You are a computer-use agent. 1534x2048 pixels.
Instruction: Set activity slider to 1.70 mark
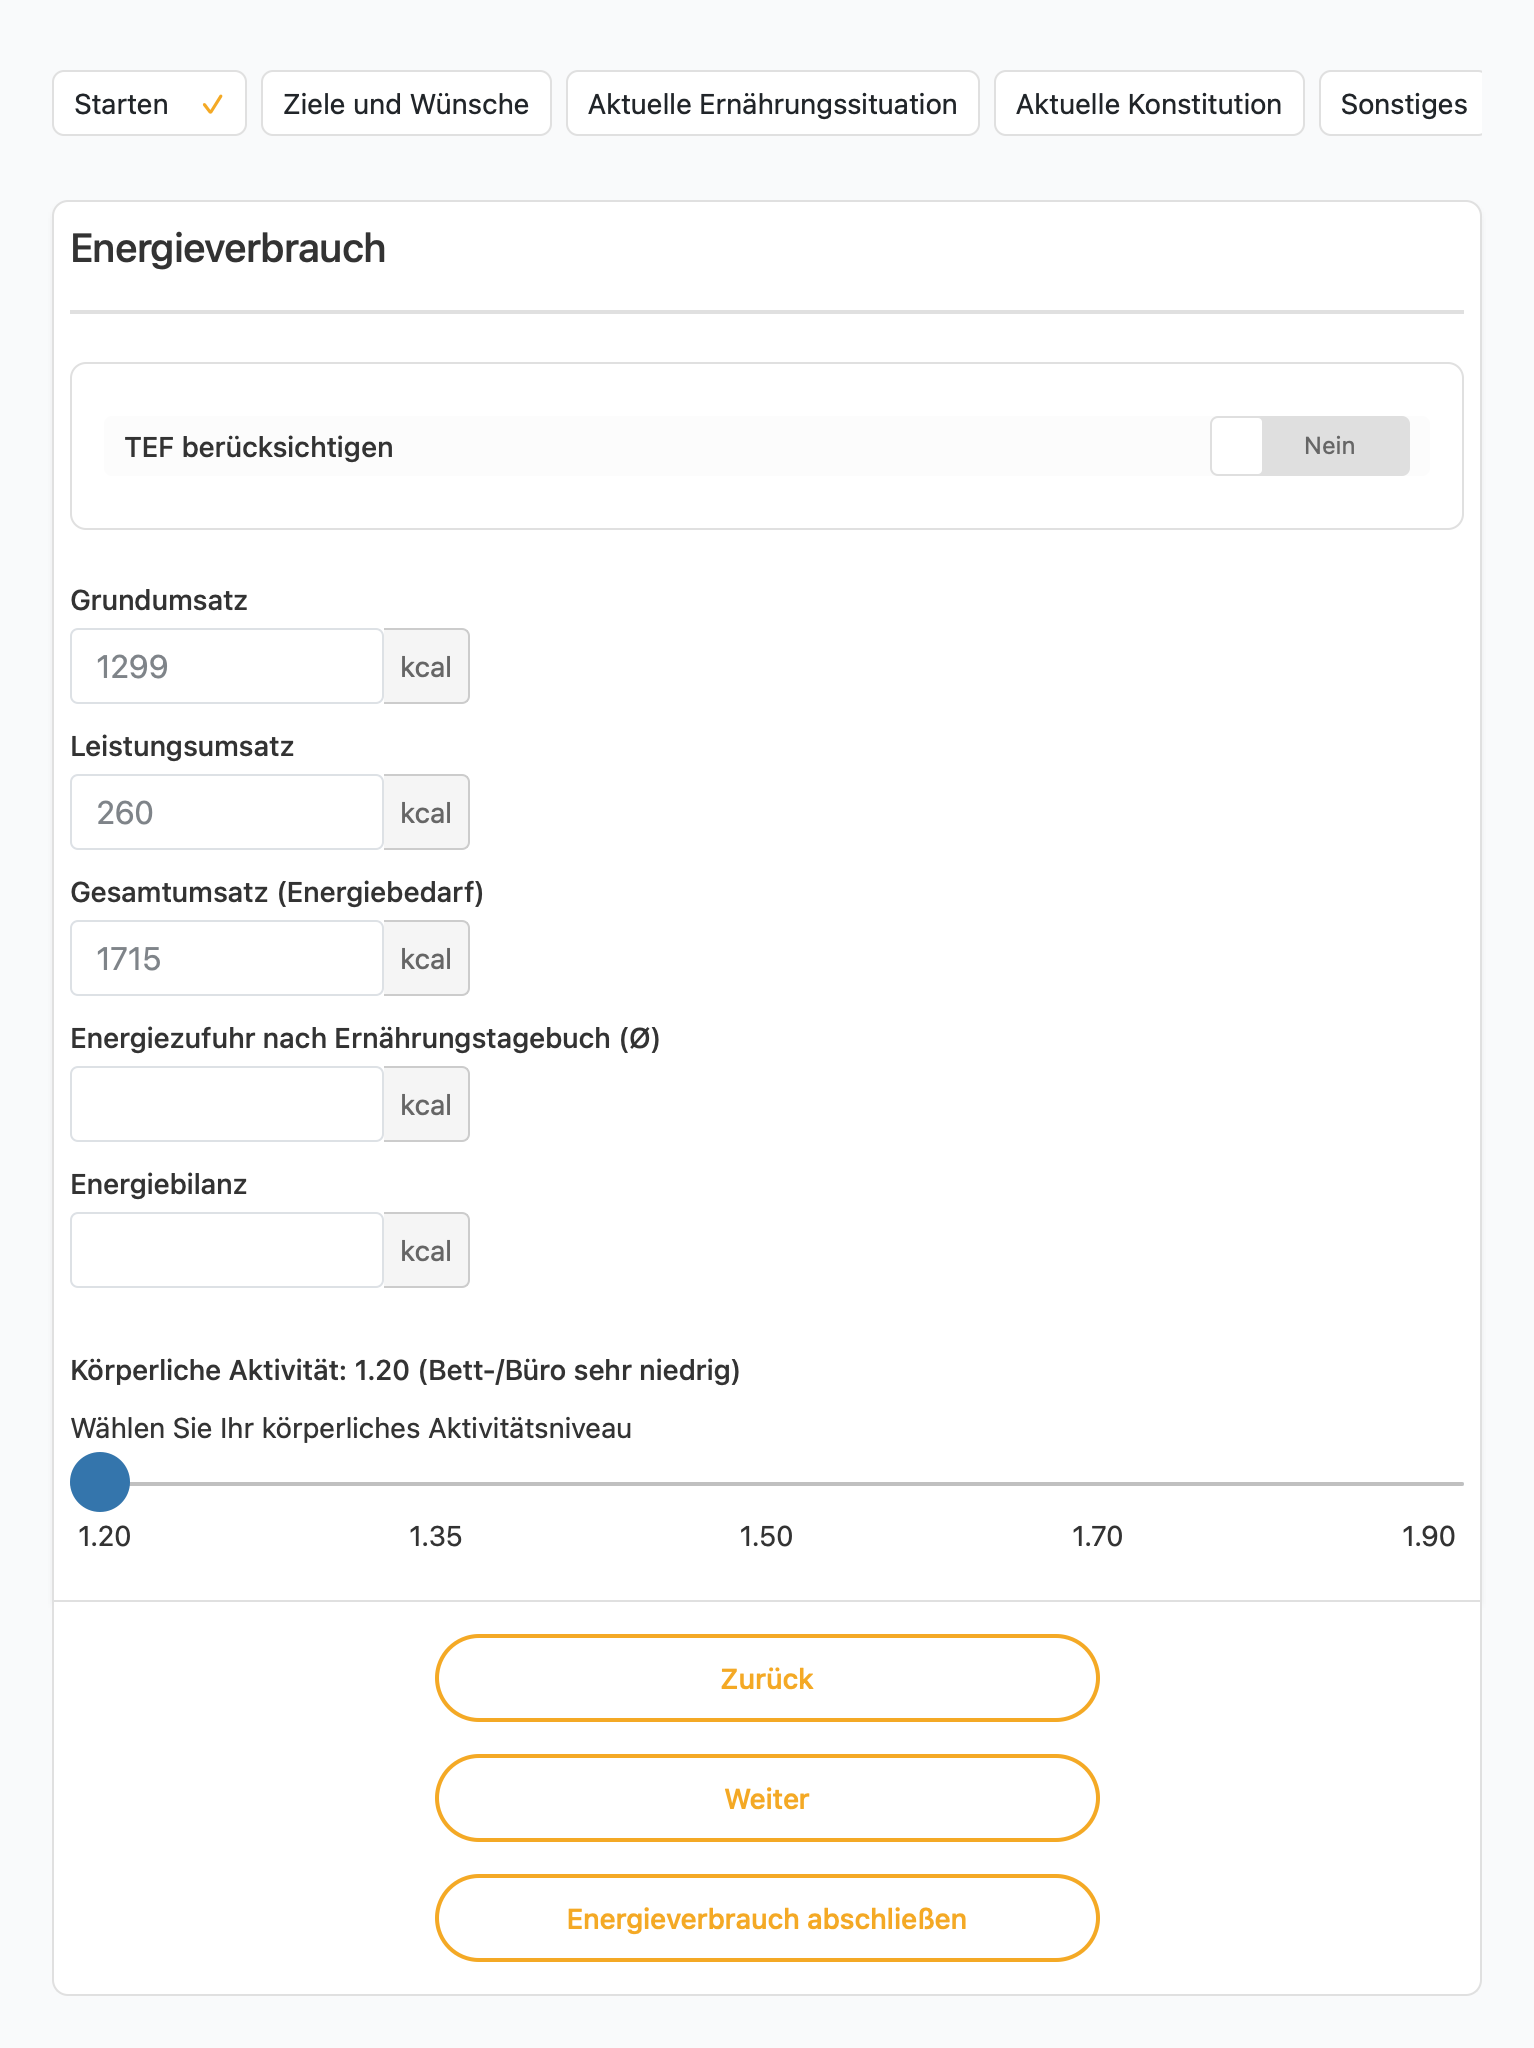click(x=1098, y=1484)
